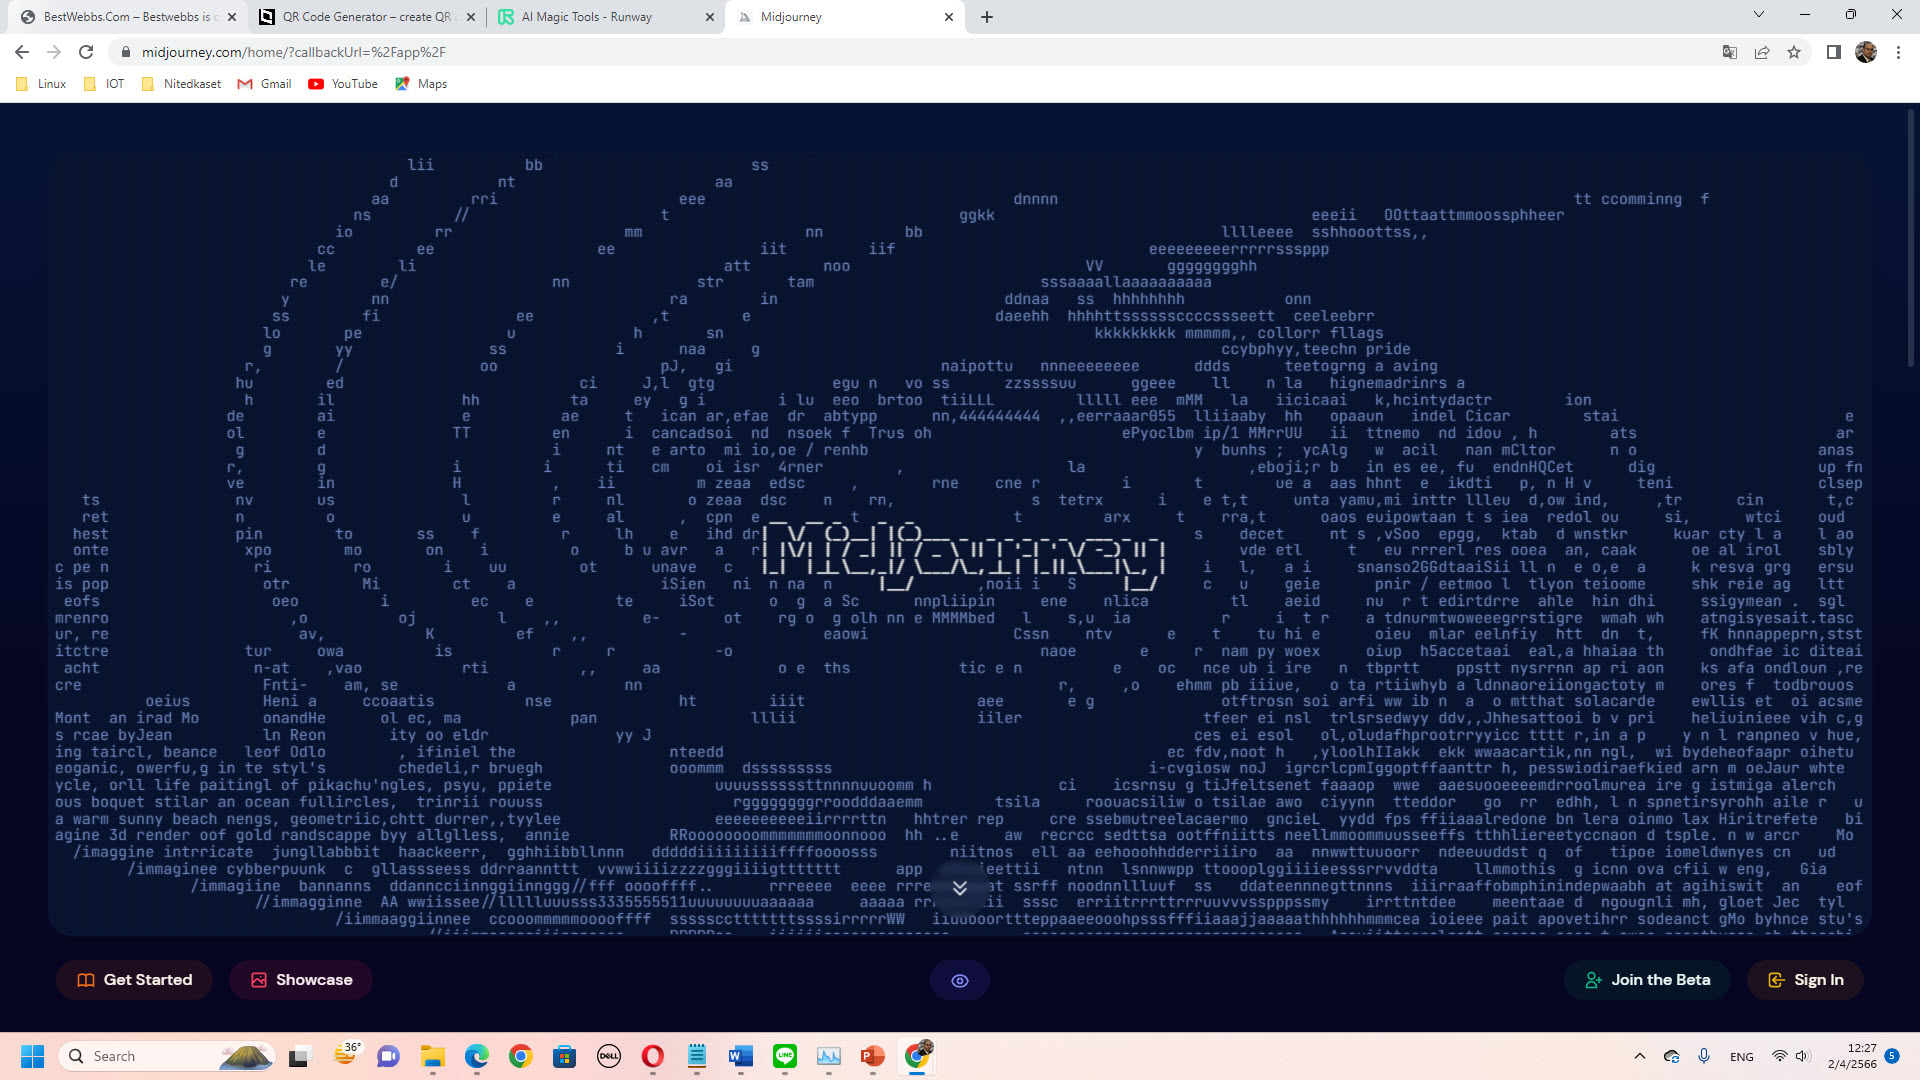Open the Maps bookmark
Image resolution: width=1920 pixels, height=1080 pixels.
tap(421, 84)
